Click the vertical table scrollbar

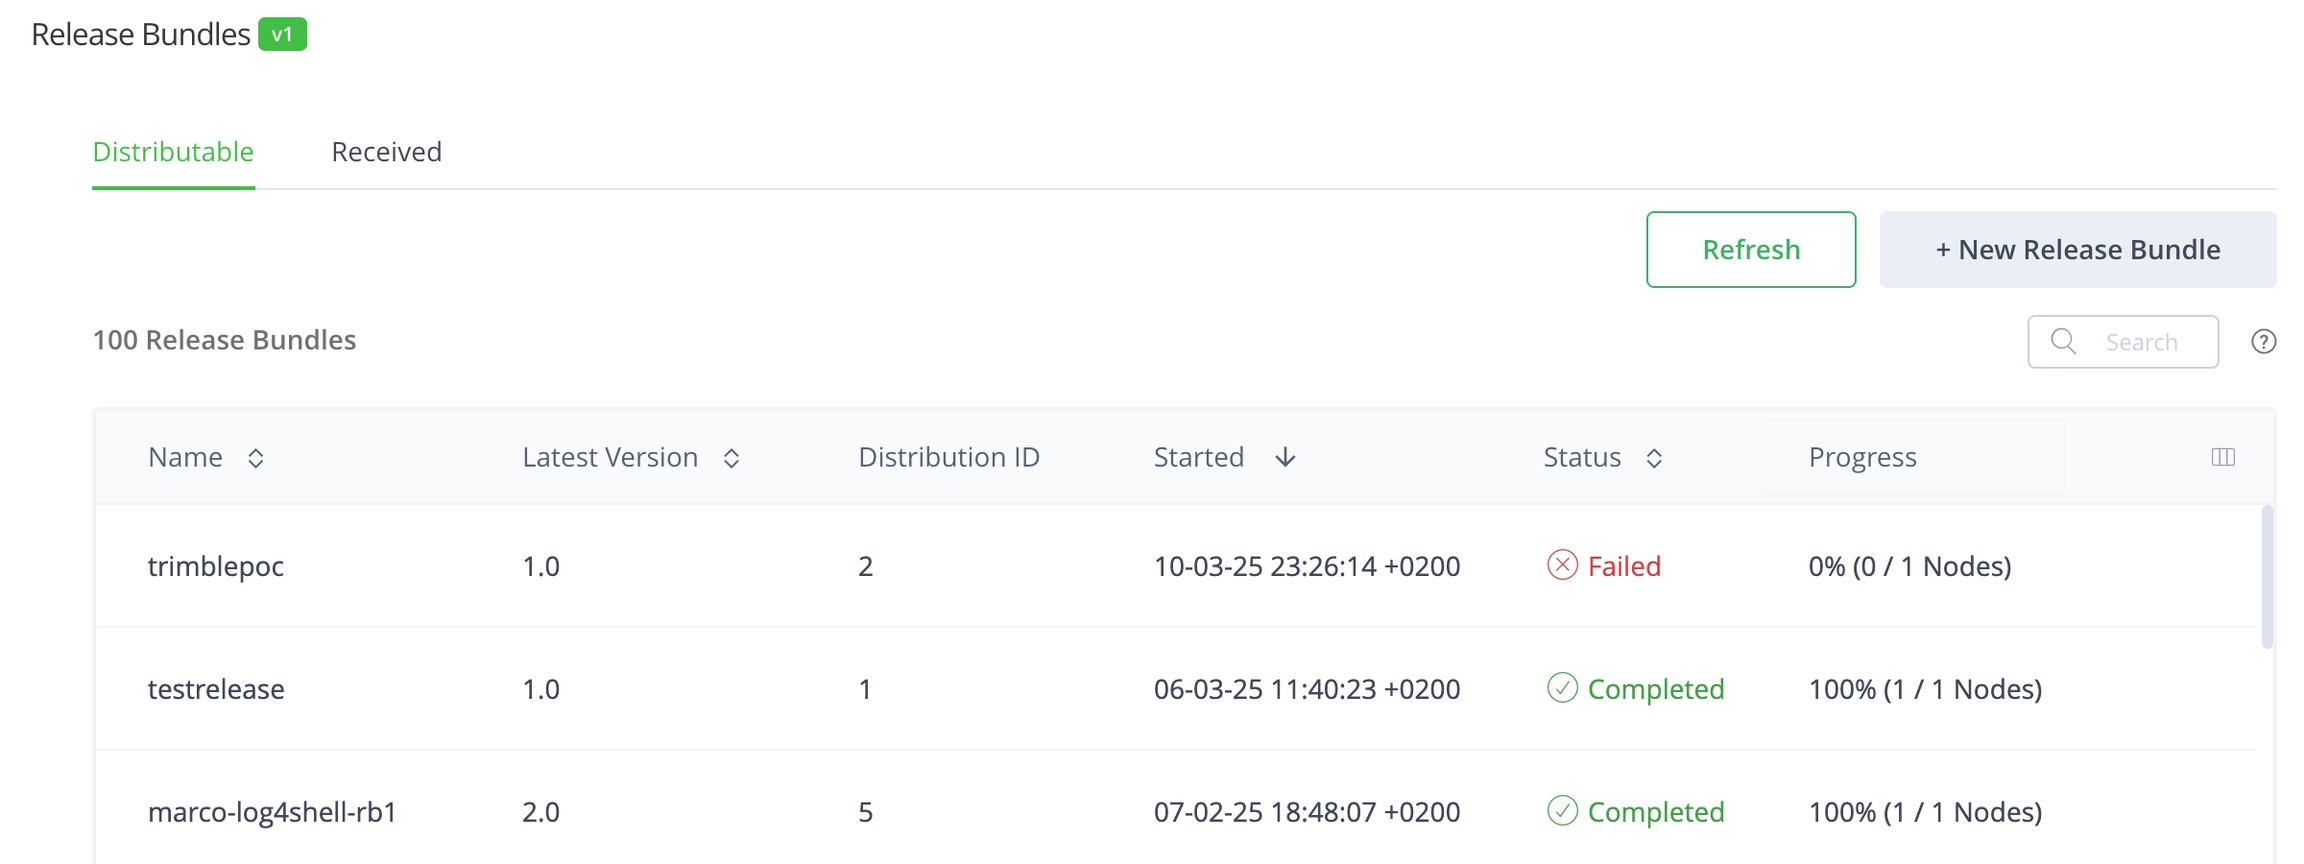coord(2266,578)
